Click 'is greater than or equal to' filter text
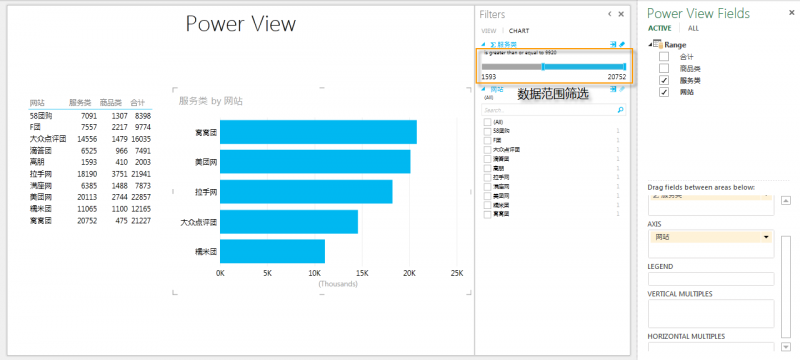Viewport: 800px width, 360px height. tap(520, 53)
